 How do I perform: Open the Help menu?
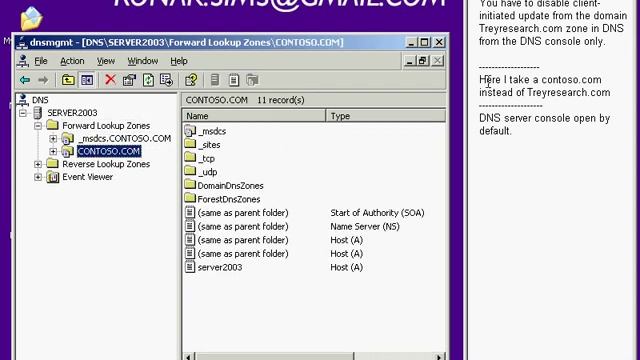179,61
